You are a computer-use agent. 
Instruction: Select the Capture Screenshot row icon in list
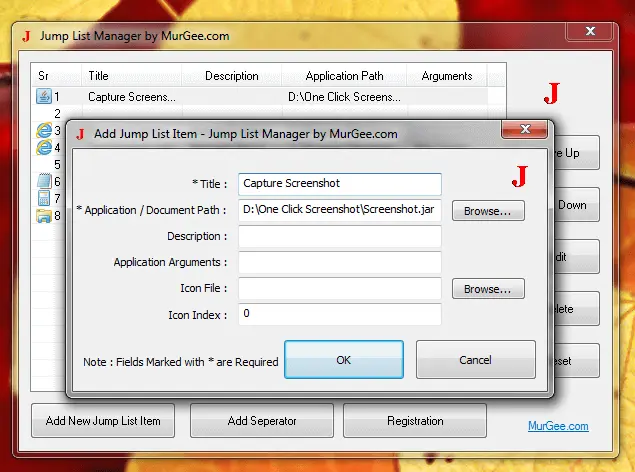tap(43, 97)
